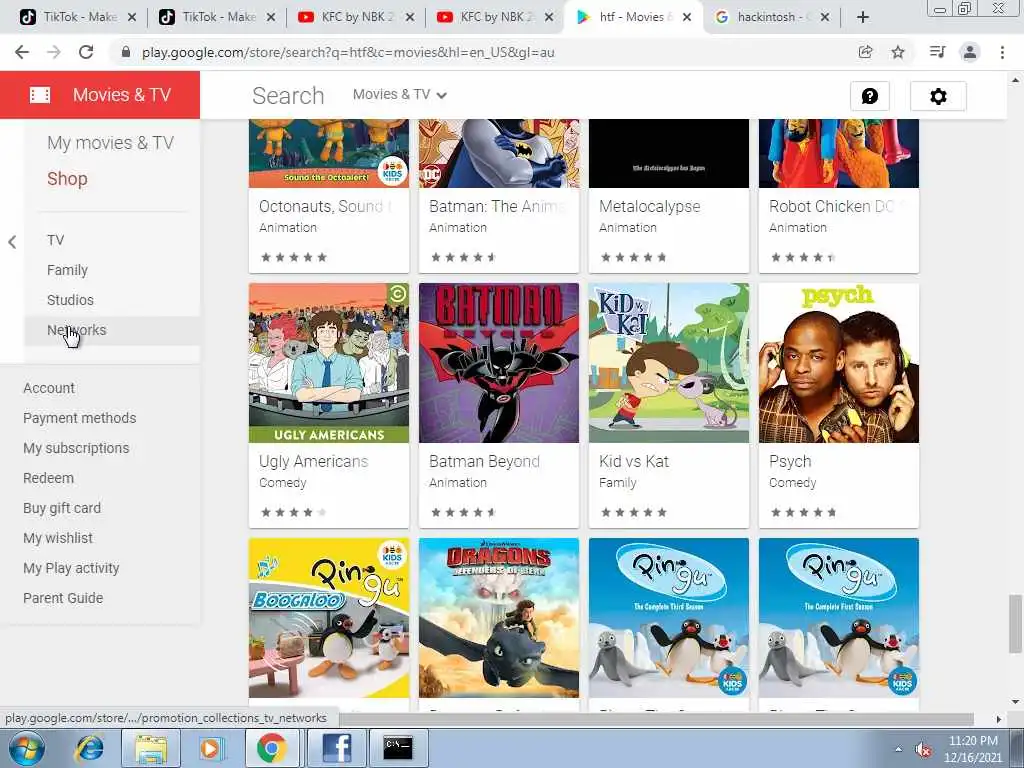Open the Parent Guide link

click(63, 599)
